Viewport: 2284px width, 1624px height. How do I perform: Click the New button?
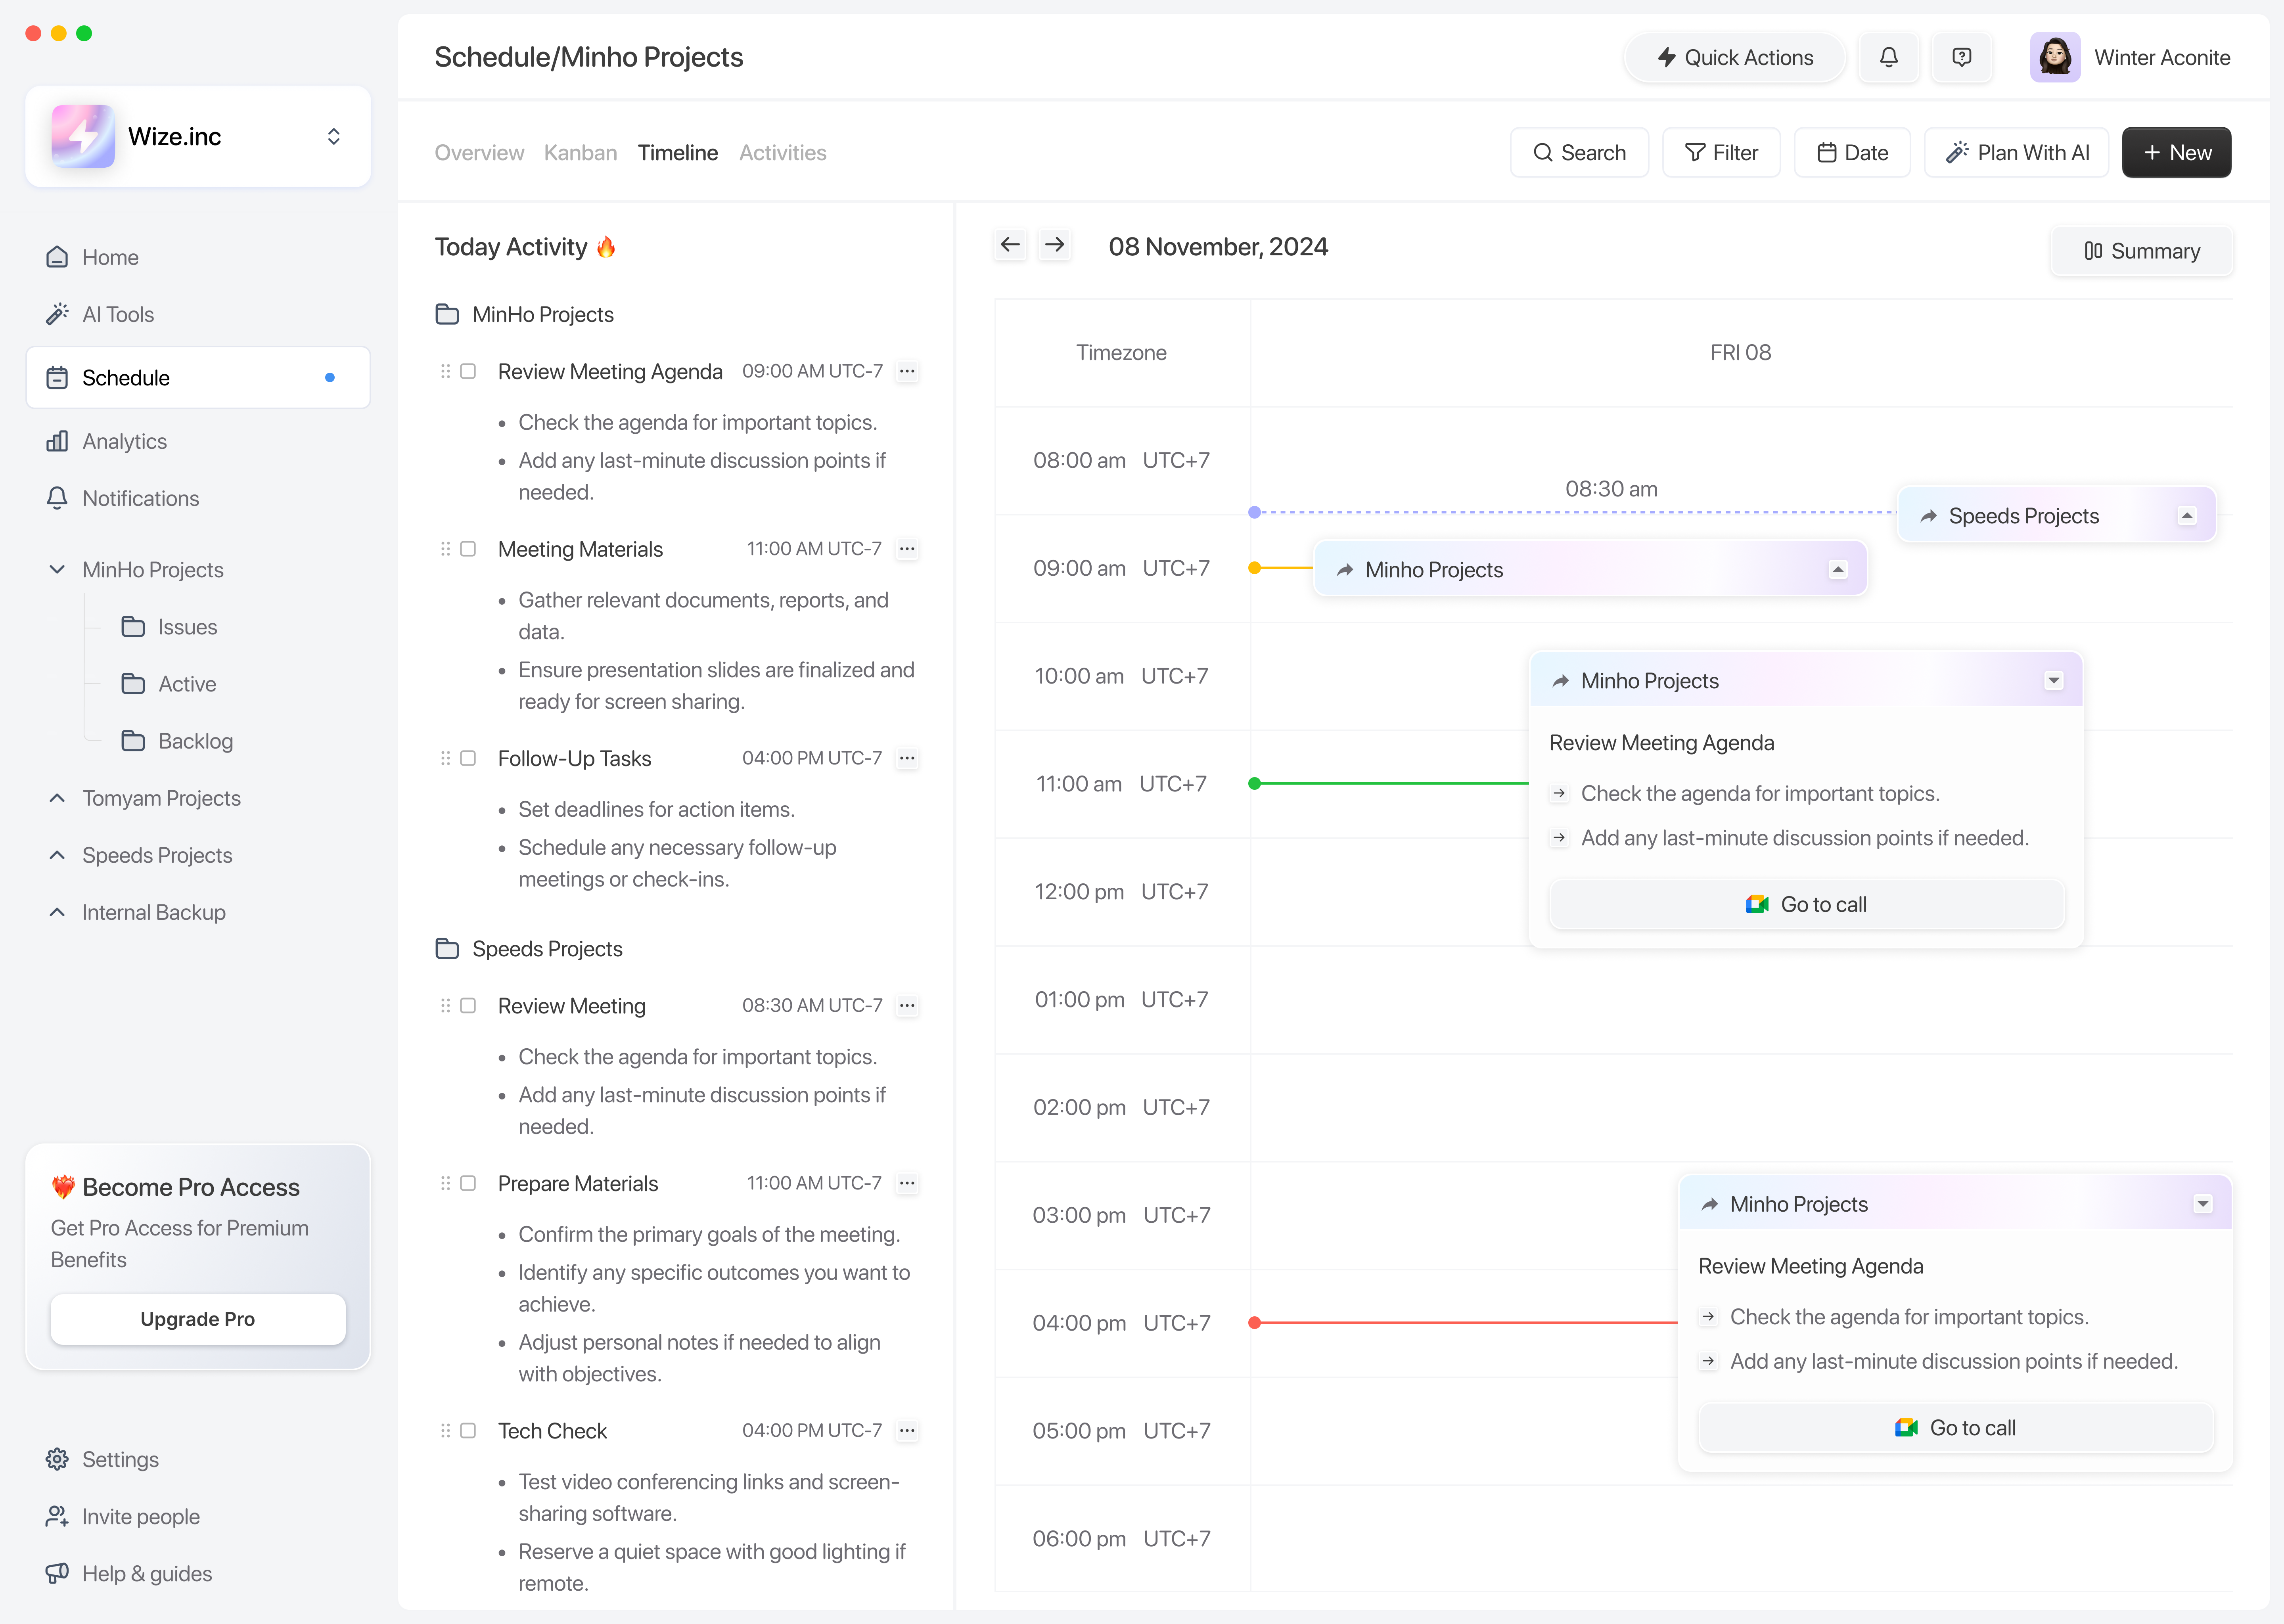coord(2176,152)
